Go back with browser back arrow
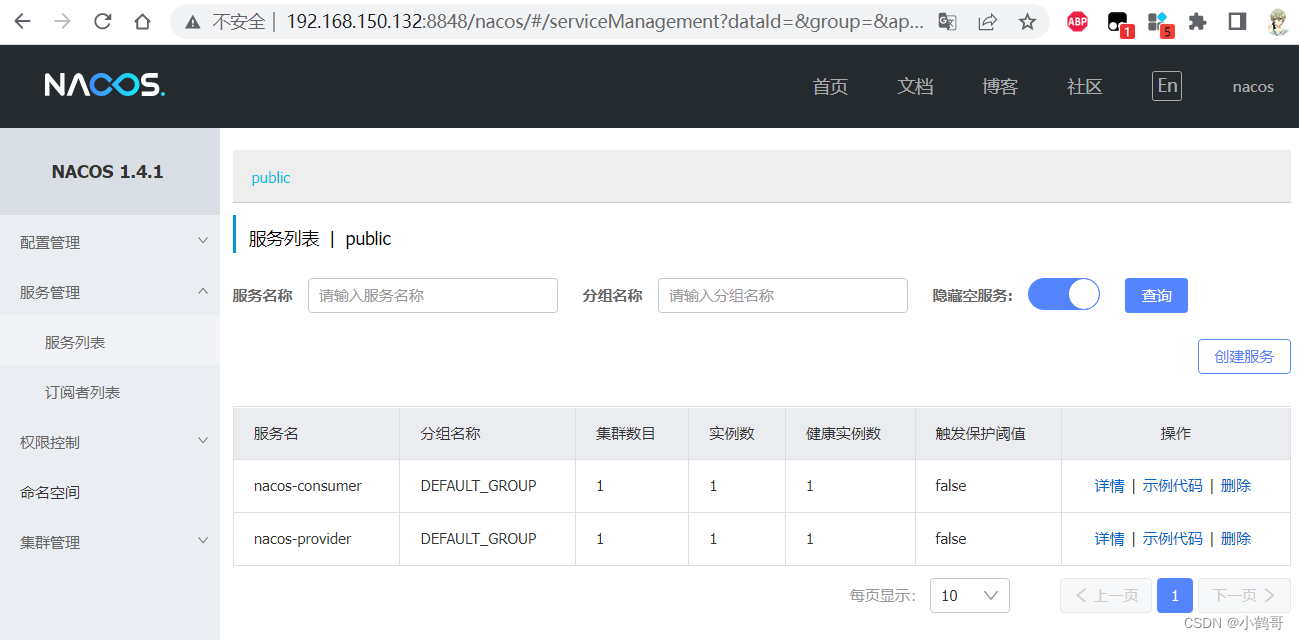This screenshot has height=640, width=1299. point(22,22)
